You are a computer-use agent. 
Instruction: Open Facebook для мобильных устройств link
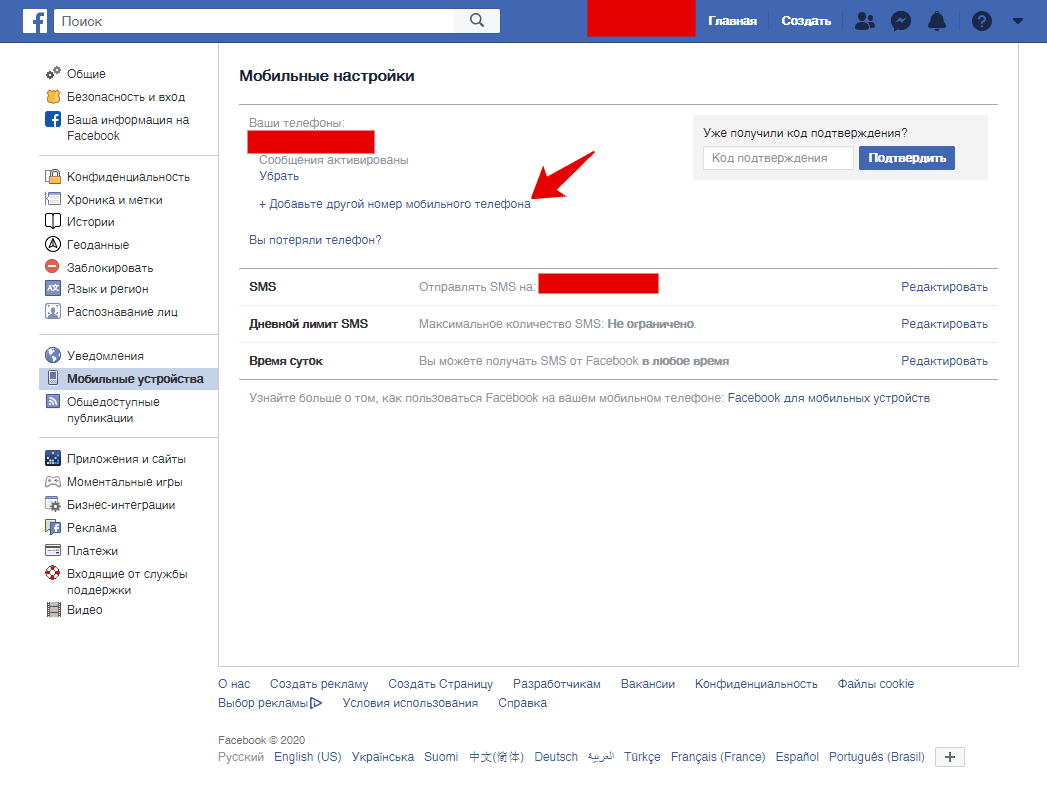pos(829,398)
